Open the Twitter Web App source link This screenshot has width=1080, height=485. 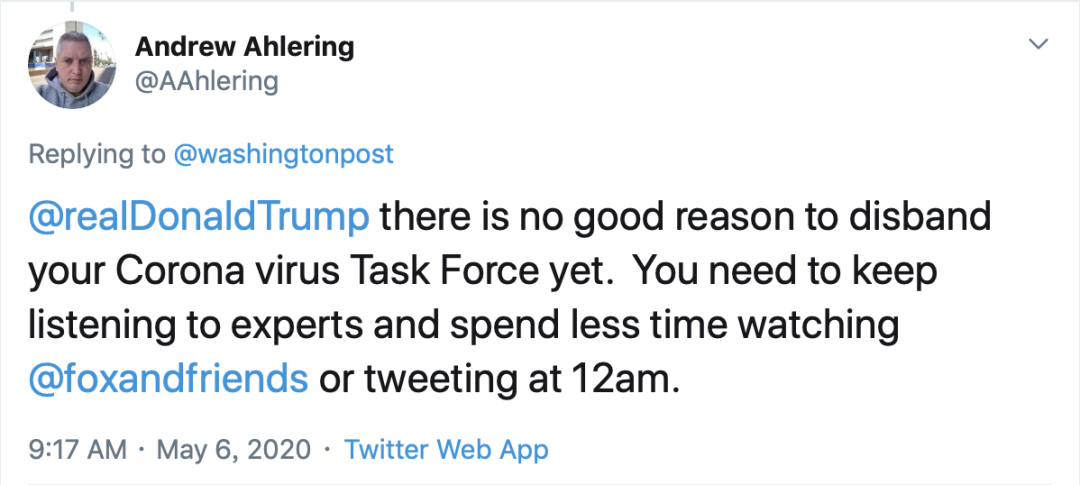click(446, 449)
